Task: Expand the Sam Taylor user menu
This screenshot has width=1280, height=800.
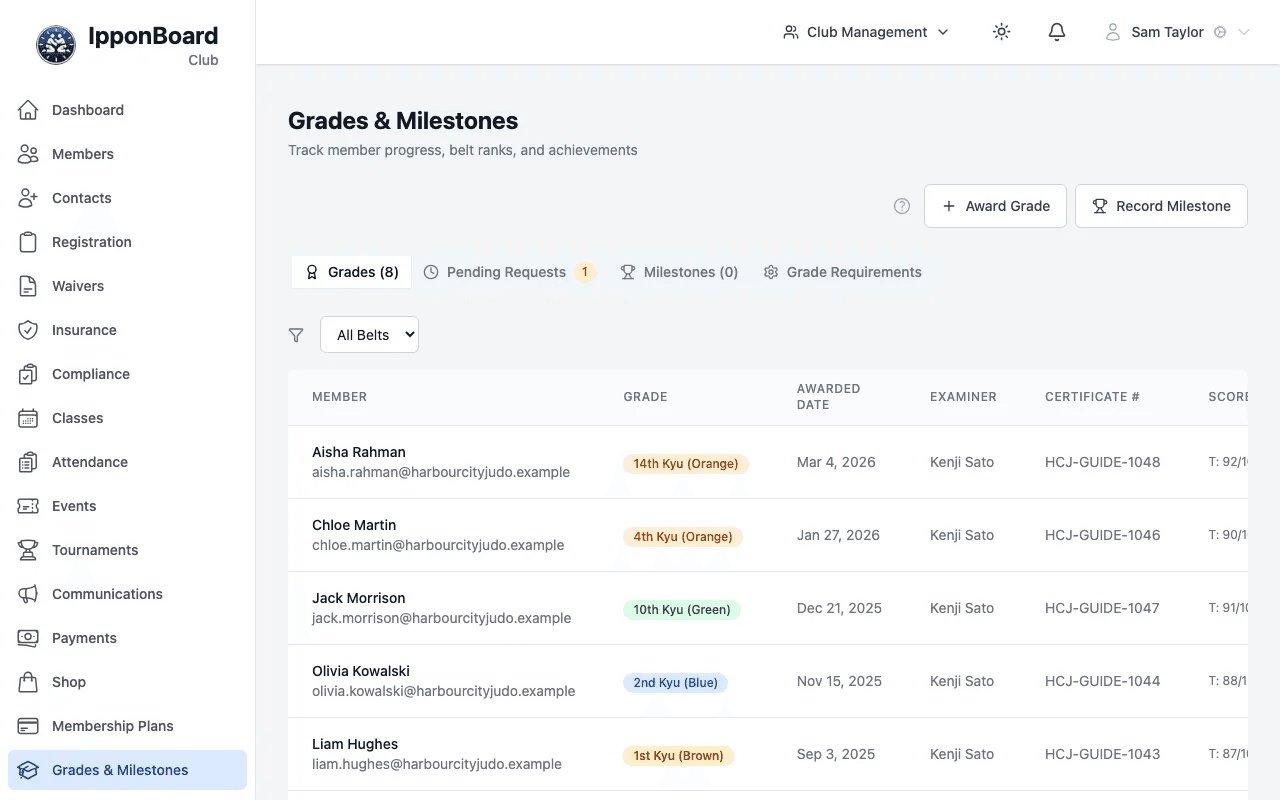Action: click(1178, 32)
